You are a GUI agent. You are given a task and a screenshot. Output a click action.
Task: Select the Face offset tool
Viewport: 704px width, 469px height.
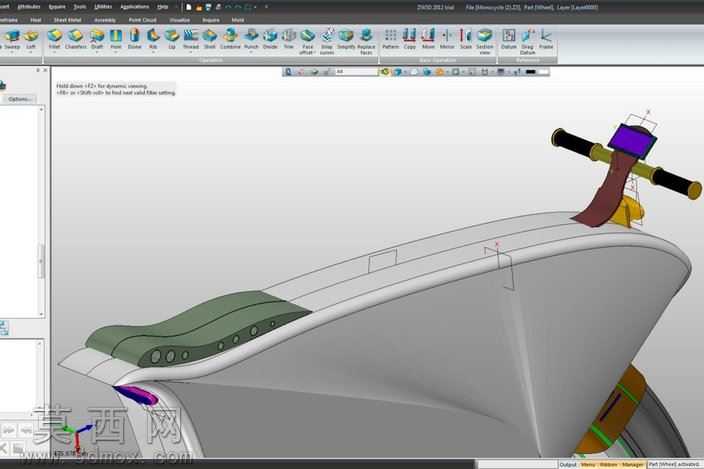click(308, 42)
